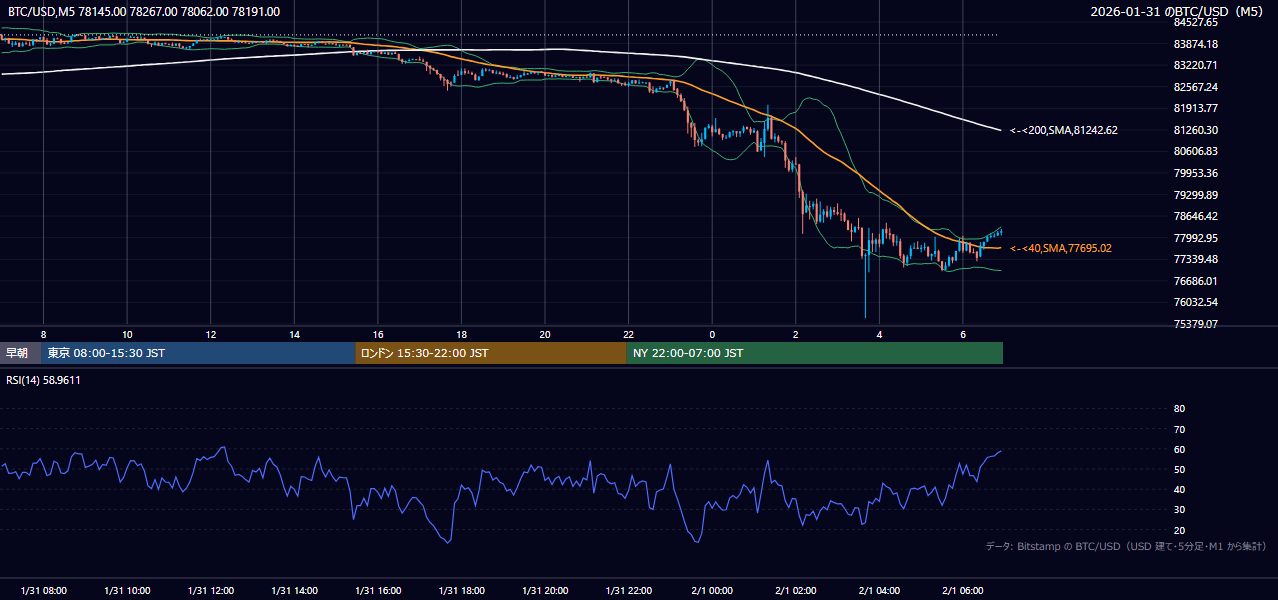The height and width of the screenshot is (600, 1278).
Task: Select the 東京 08:00-15:30 JST session bar
Action: coord(198,353)
